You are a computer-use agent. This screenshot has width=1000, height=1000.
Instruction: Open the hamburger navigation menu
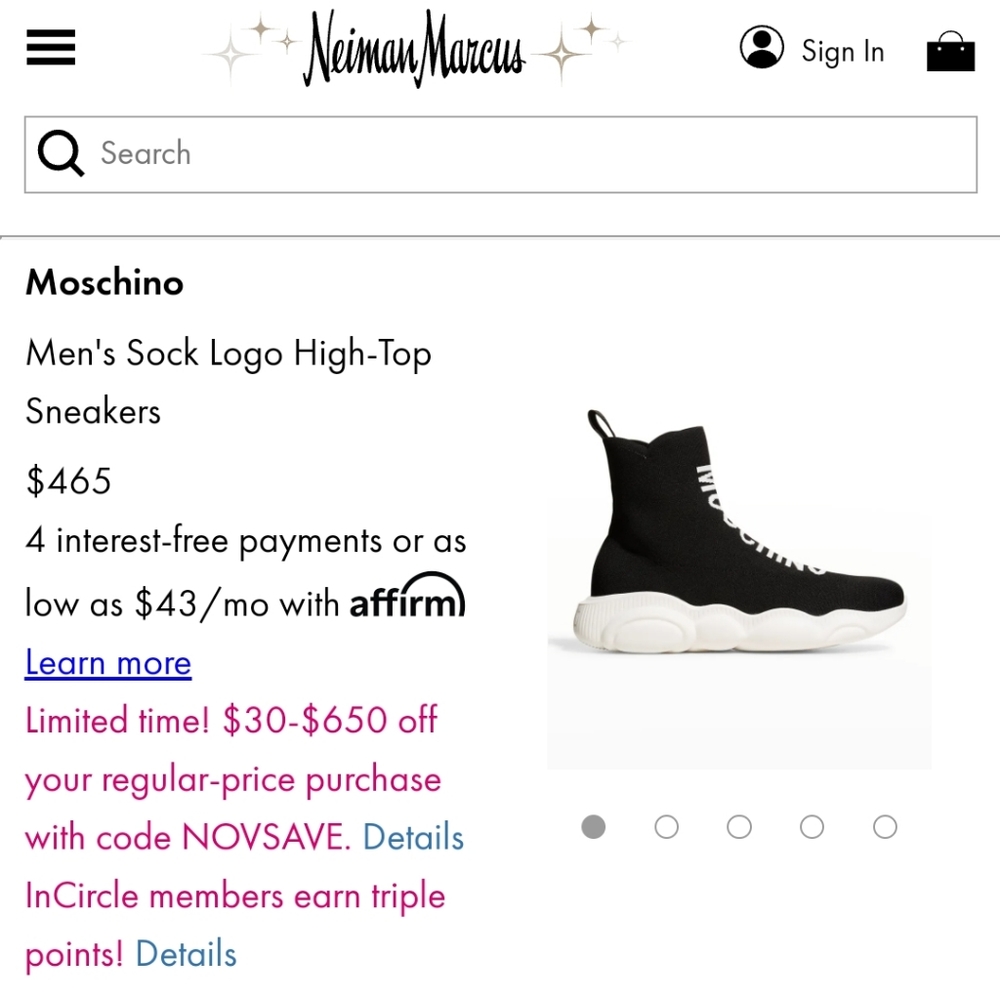(50, 47)
